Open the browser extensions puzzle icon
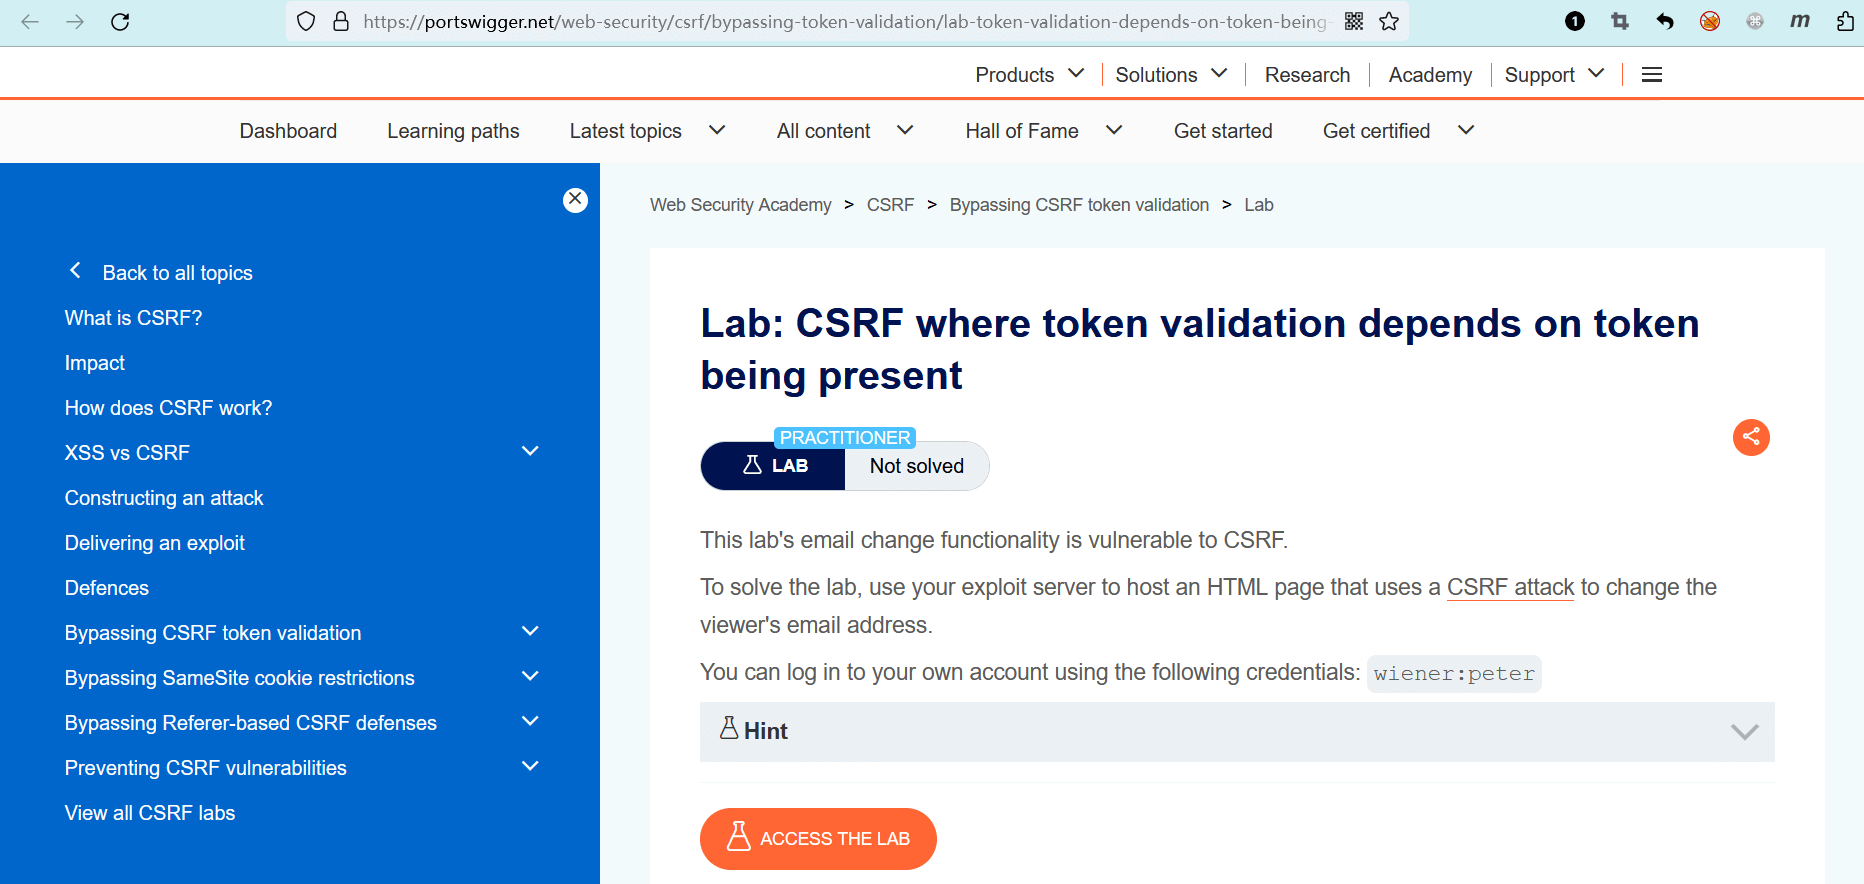 [1845, 22]
